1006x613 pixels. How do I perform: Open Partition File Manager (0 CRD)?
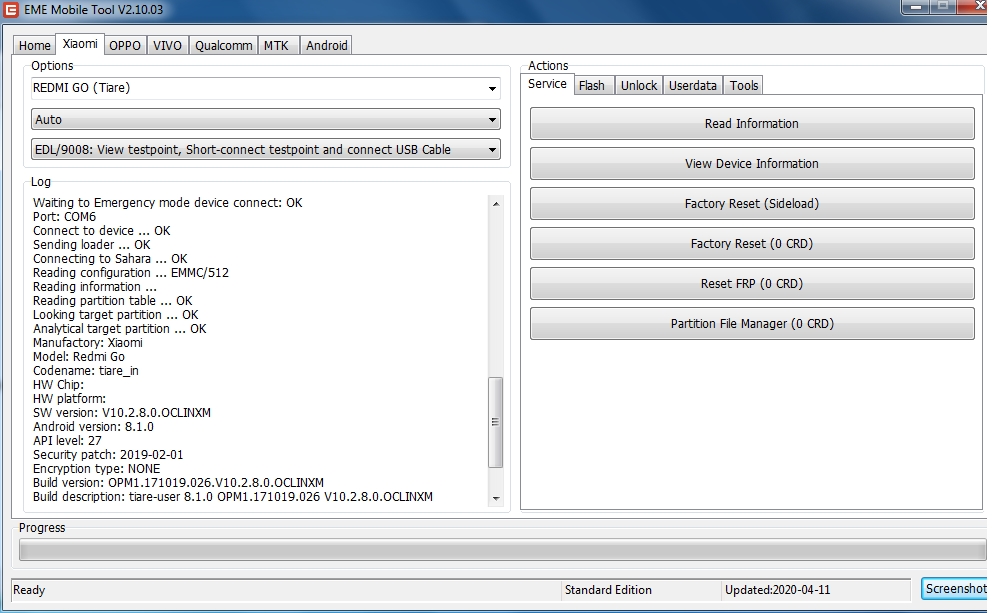click(752, 324)
